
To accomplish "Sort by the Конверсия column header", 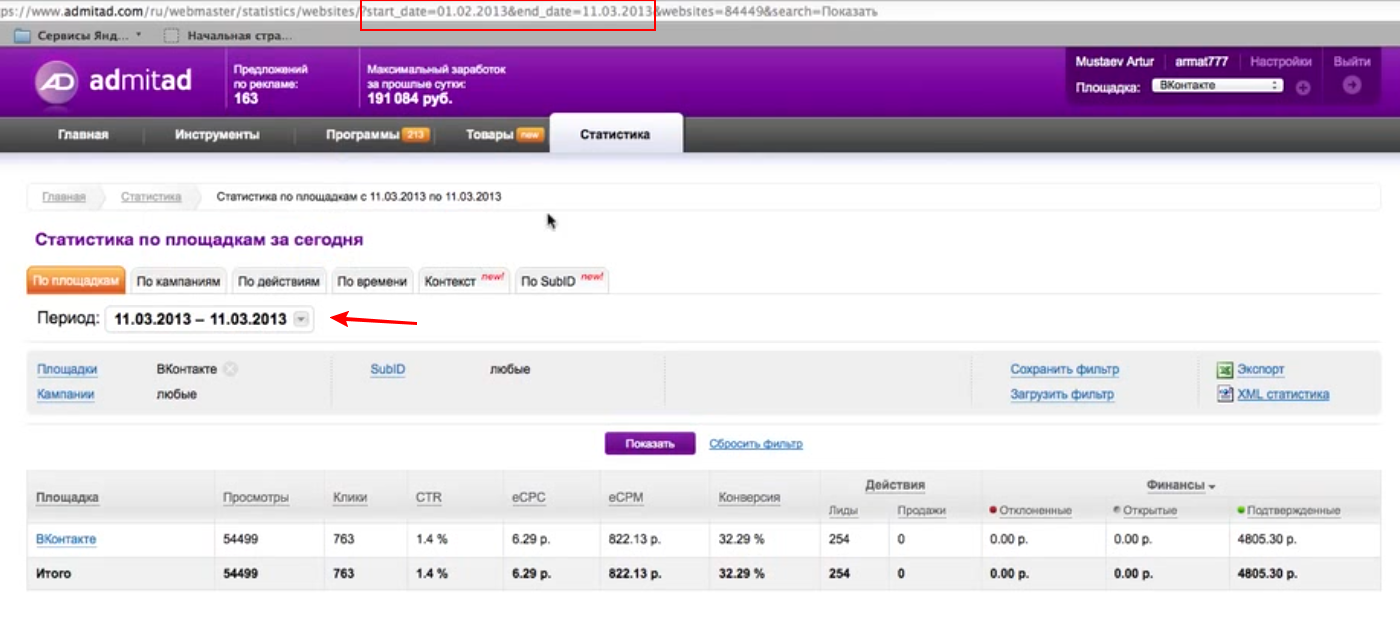I will point(749,498).
